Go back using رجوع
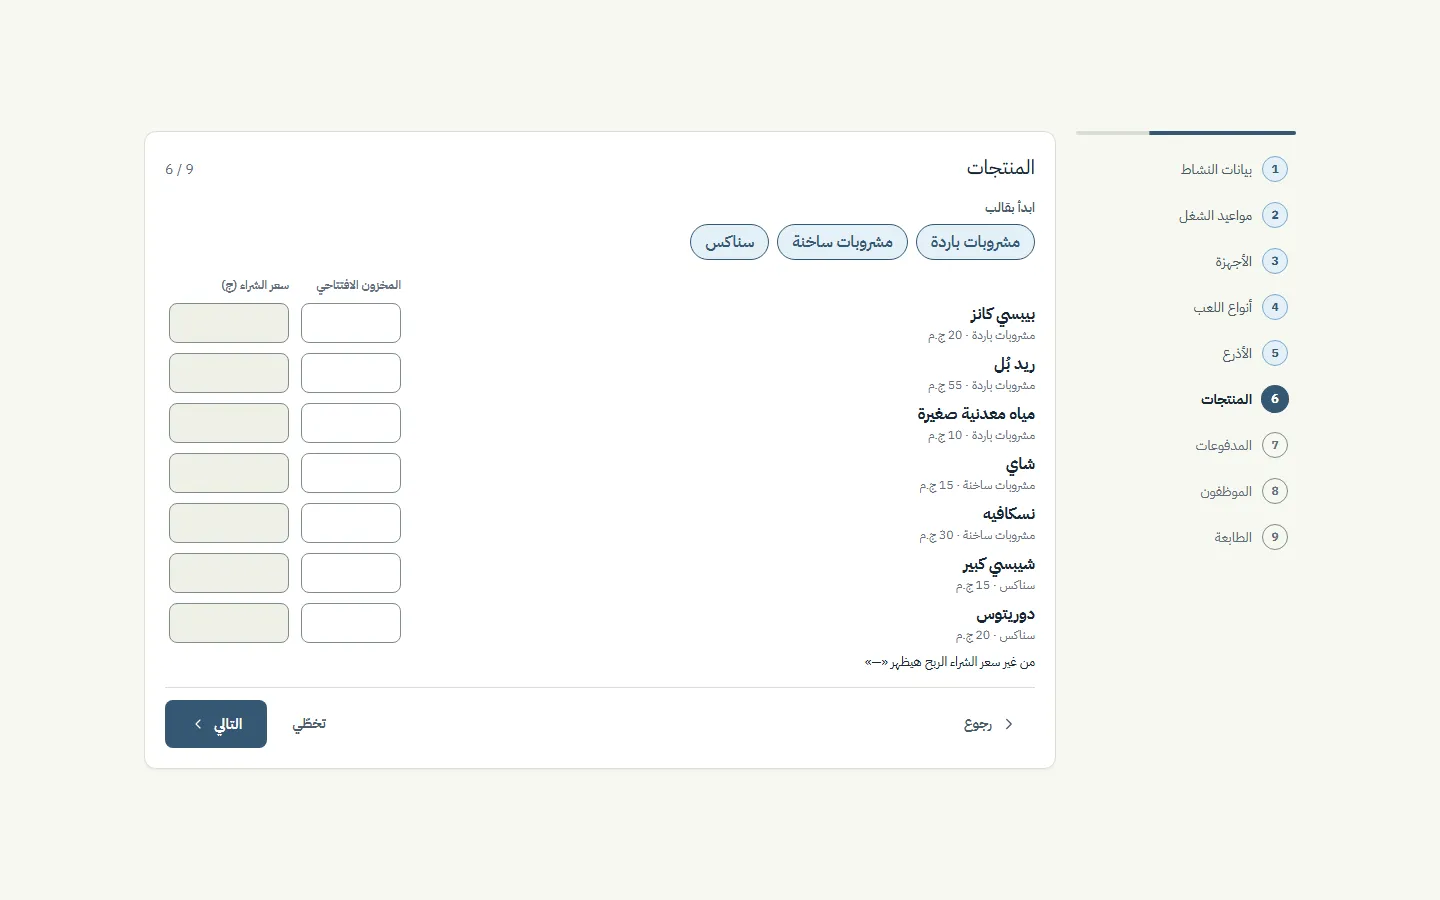The image size is (1440, 900). (x=989, y=724)
